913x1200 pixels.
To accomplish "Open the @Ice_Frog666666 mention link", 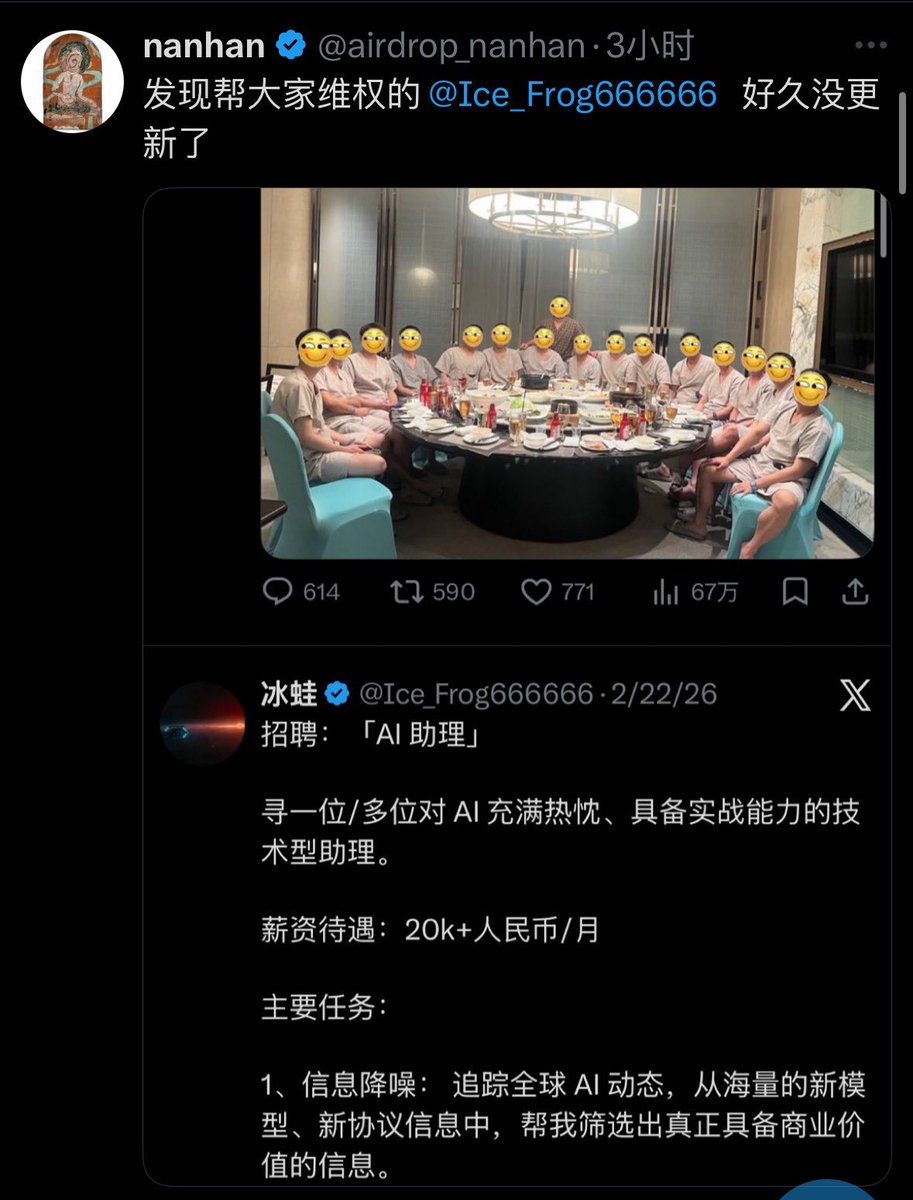I will [x=572, y=95].
